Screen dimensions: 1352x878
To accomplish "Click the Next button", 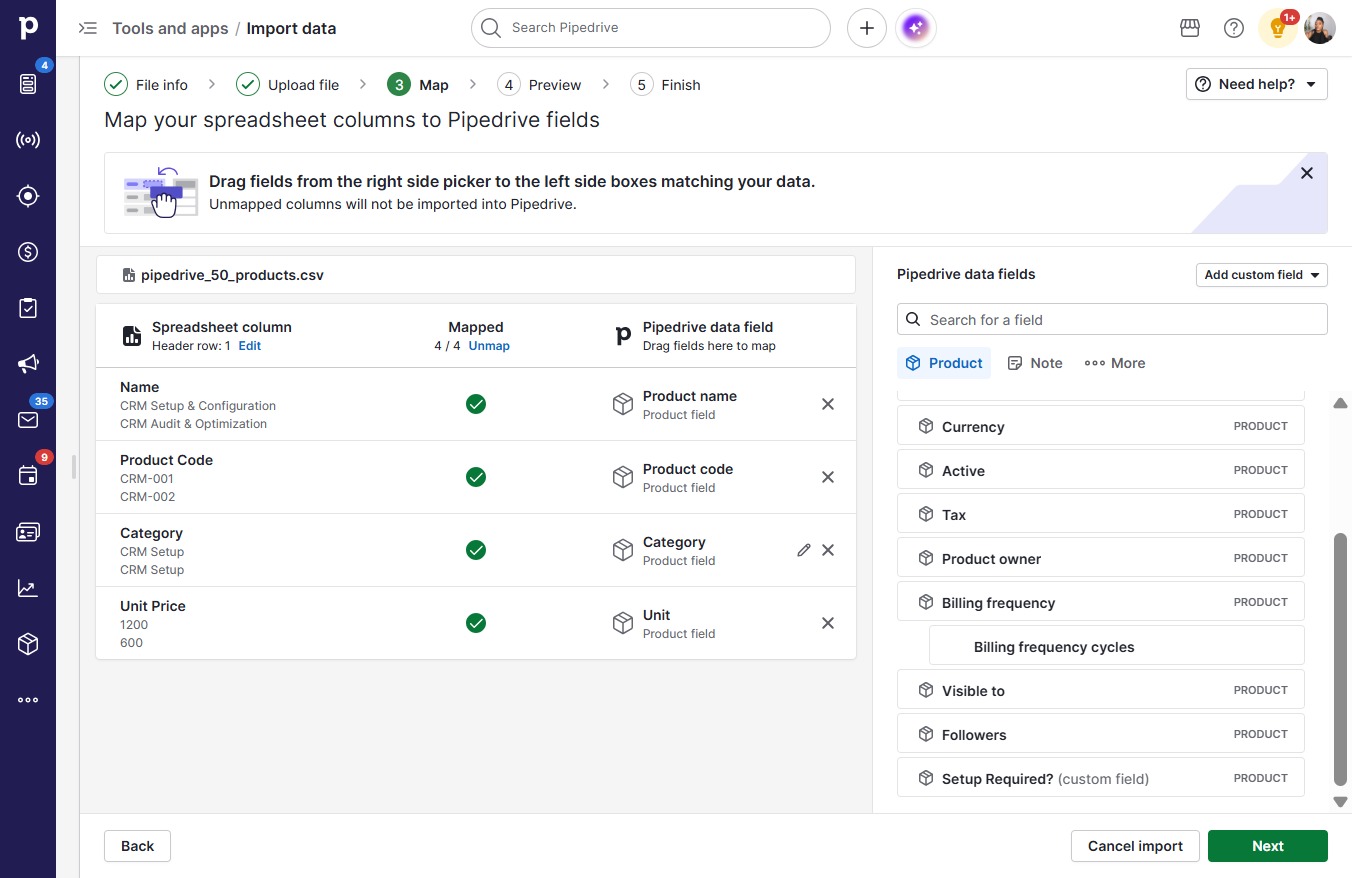I will click(x=1267, y=846).
